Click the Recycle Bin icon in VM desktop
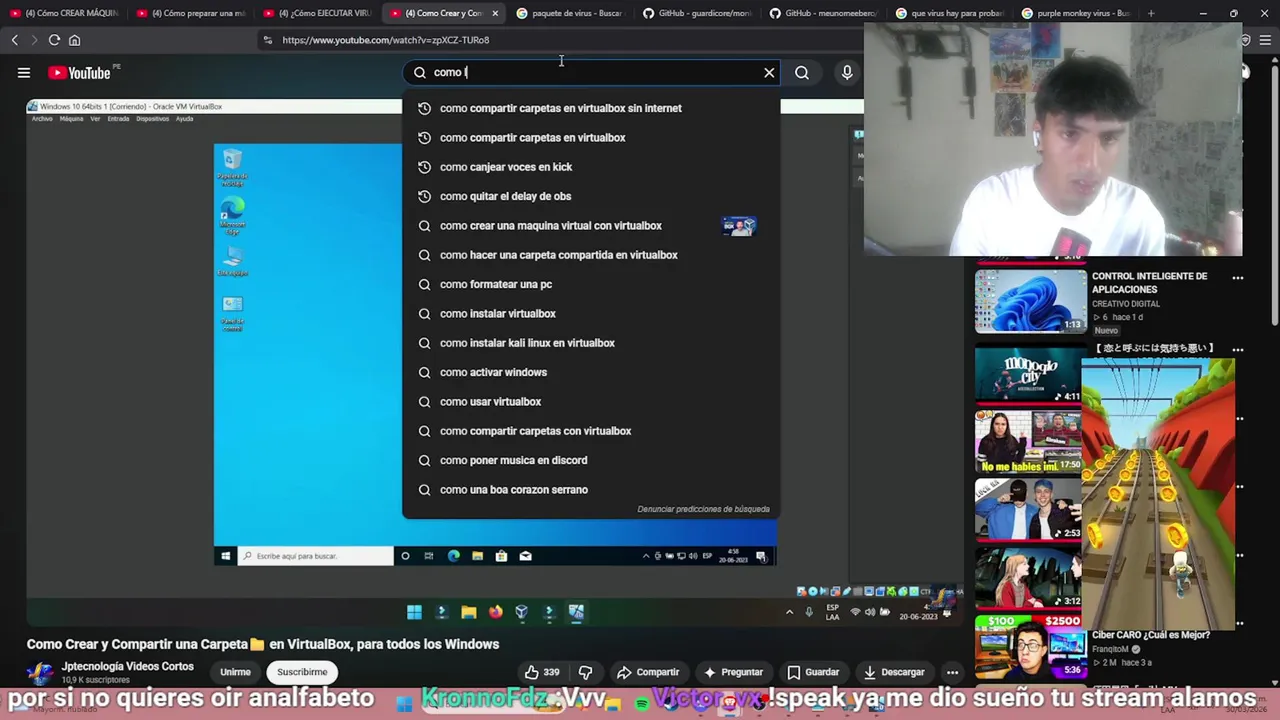1280x720 pixels. click(232, 167)
